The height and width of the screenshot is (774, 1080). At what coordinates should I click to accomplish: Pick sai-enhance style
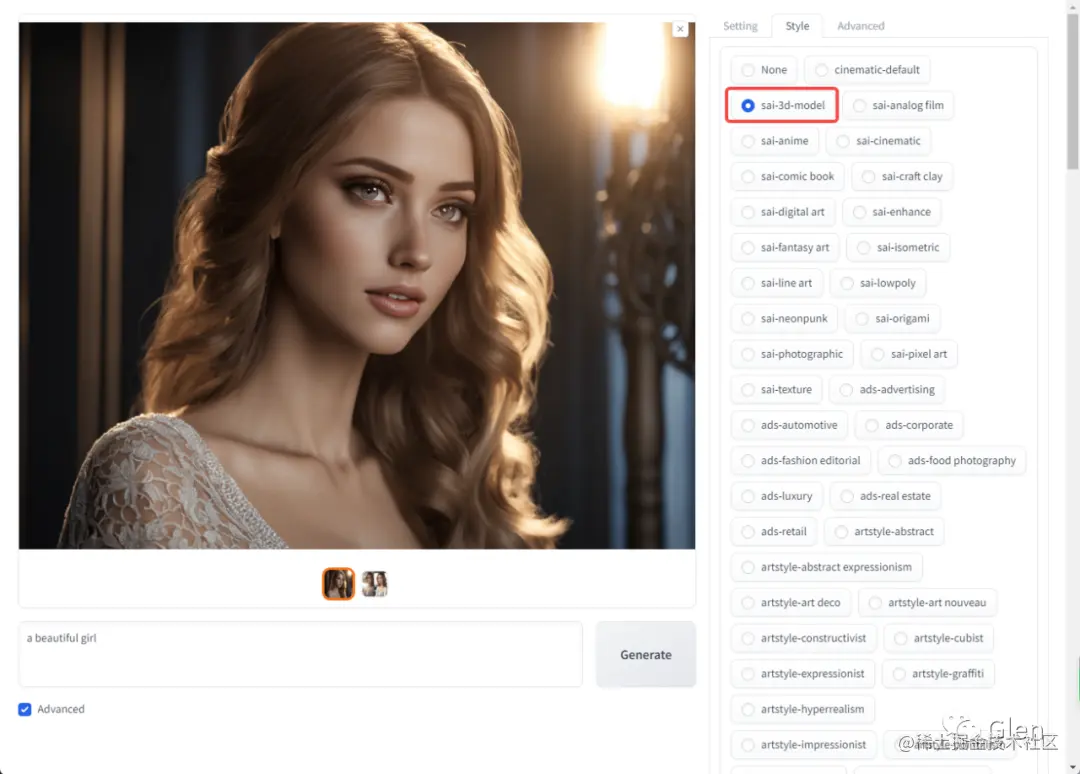[x=892, y=212]
